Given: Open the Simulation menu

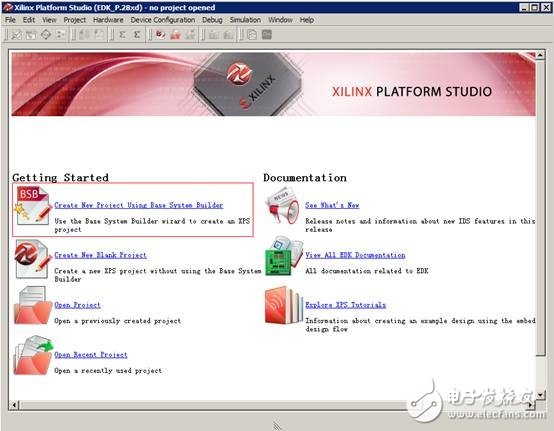Looking at the screenshot, I should (x=245, y=20).
